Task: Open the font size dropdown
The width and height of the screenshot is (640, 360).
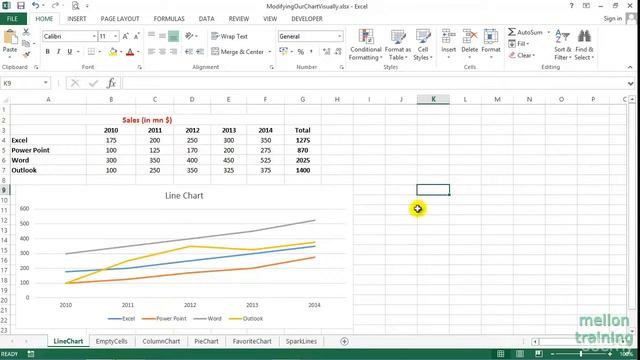Action: pos(116,36)
